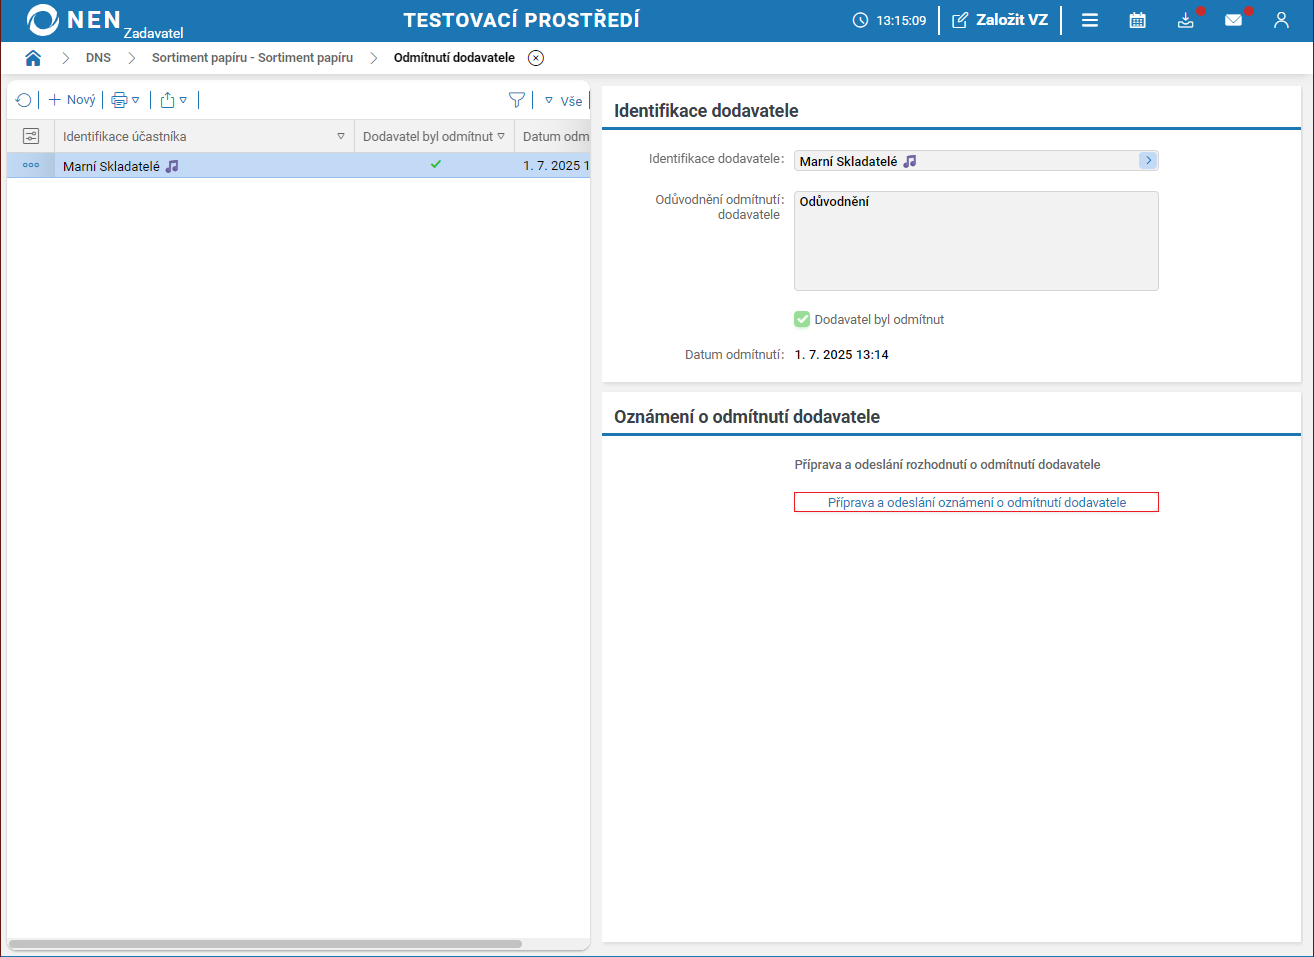Create a new record with Nový
This screenshot has height=957, width=1314.
(x=72, y=100)
